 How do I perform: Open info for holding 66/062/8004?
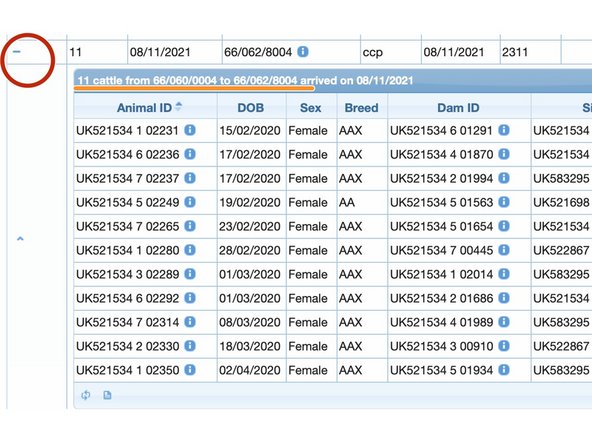[x=303, y=51]
